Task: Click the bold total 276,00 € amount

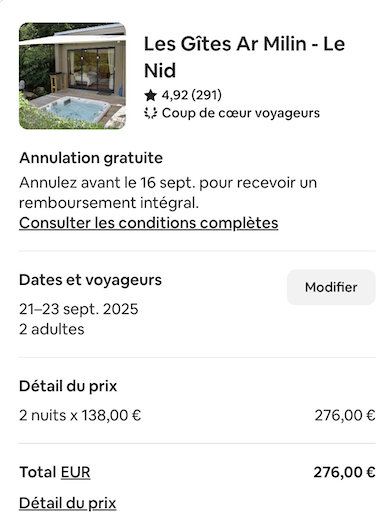Action: [344, 472]
